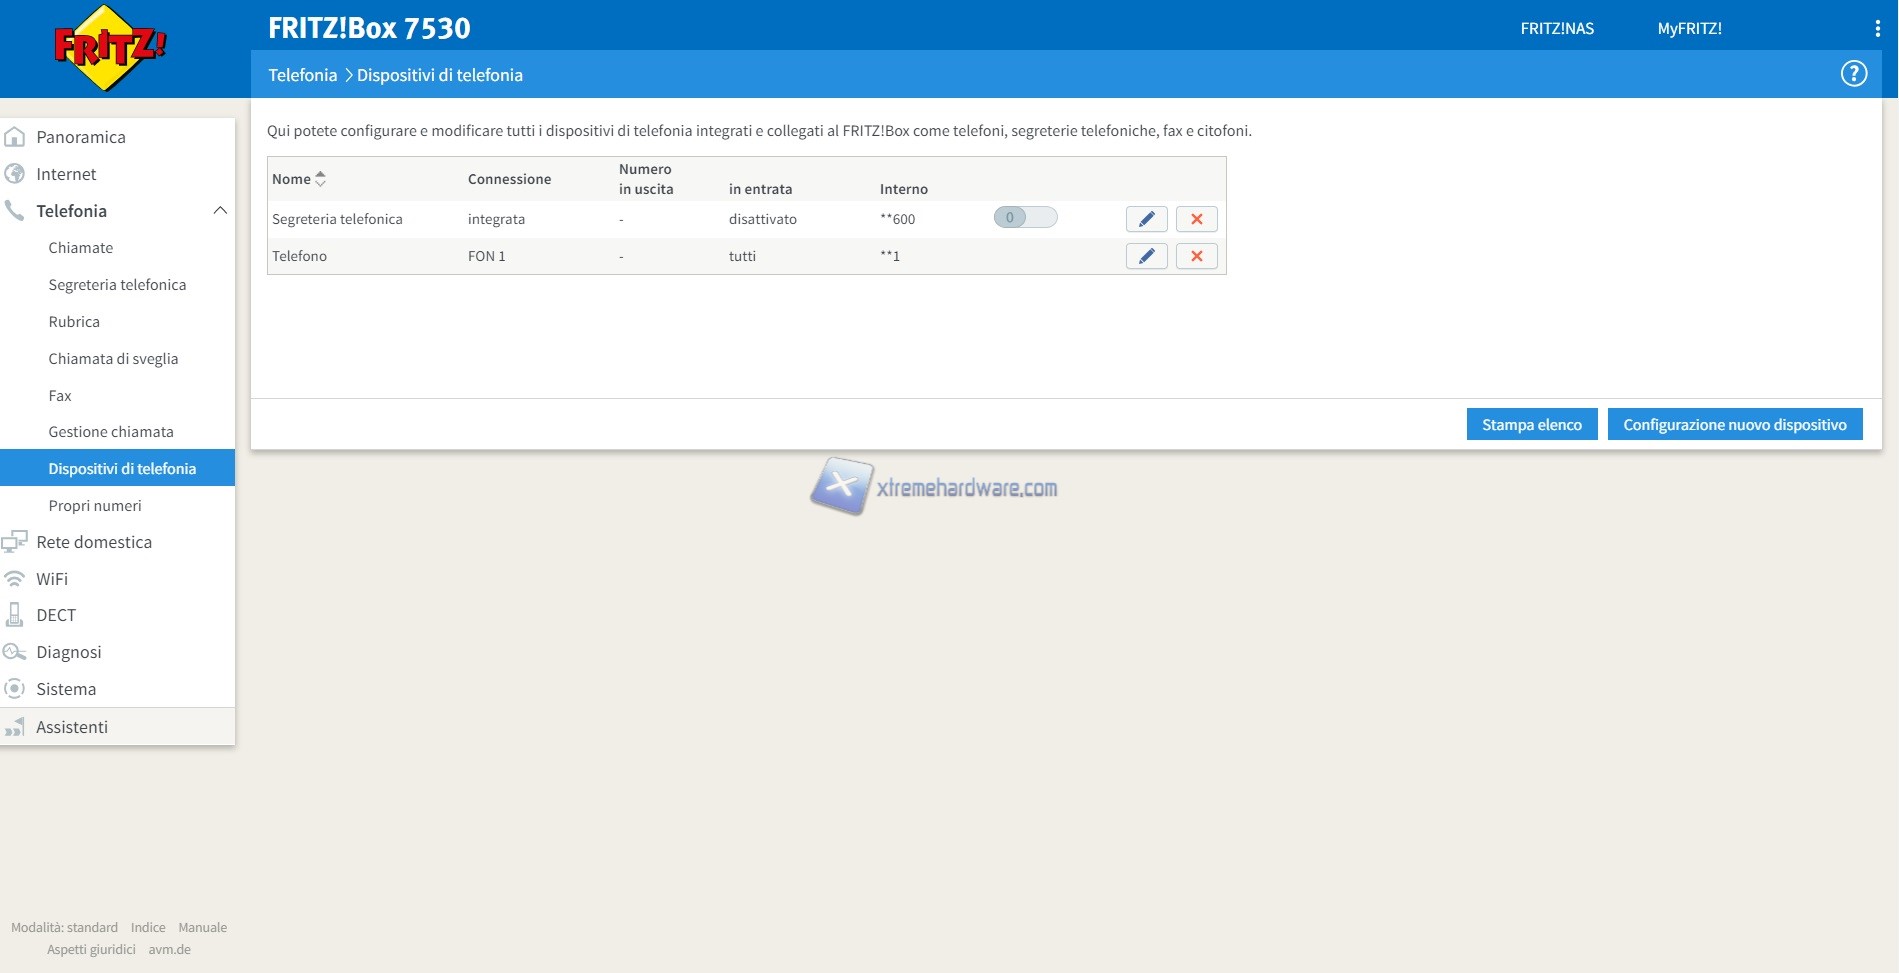
Task: Edit the Segreteria telefonica device
Action: (1146, 219)
